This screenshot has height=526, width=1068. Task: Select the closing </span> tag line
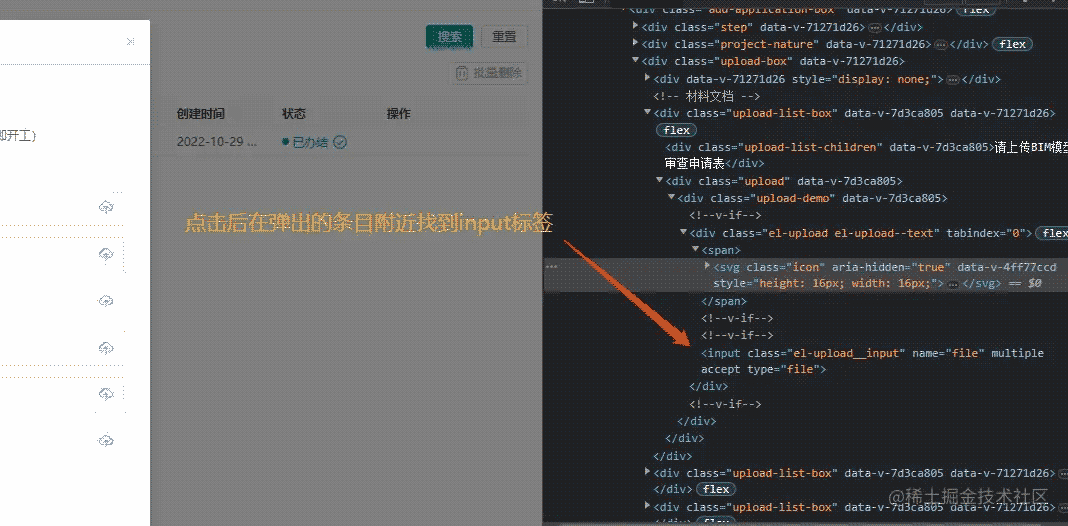(x=724, y=301)
